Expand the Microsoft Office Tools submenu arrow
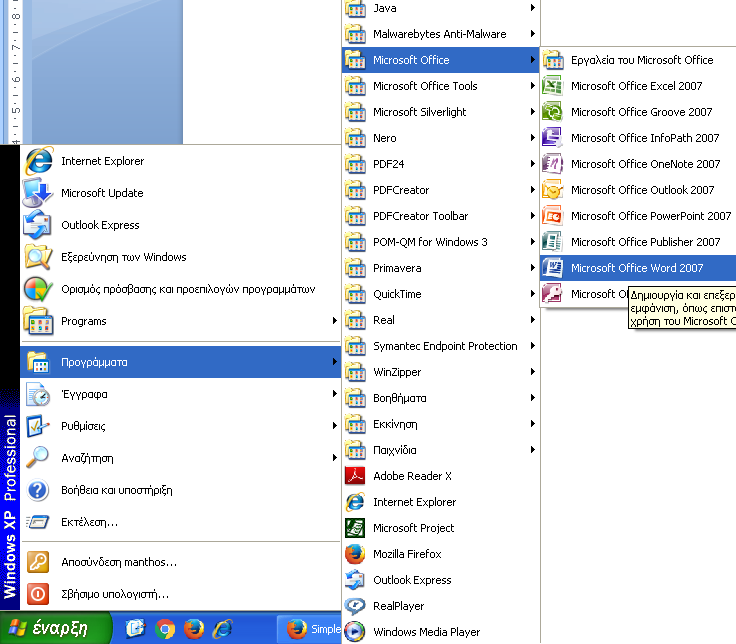This screenshot has height=644, width=736. point(533,85)
